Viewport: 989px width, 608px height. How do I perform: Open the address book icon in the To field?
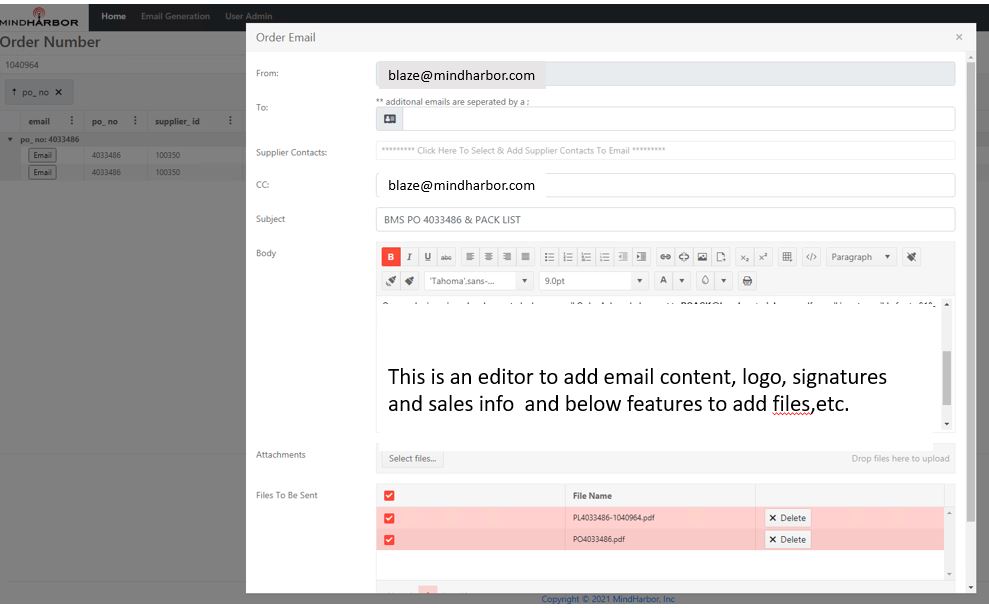click(x=389, y=119)
